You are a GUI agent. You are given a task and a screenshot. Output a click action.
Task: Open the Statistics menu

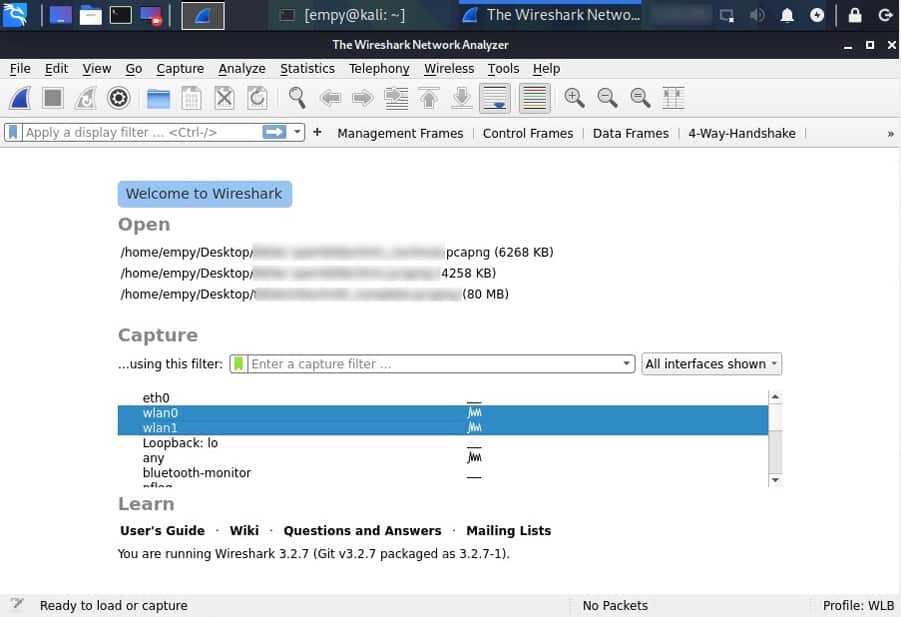(307, 68)
